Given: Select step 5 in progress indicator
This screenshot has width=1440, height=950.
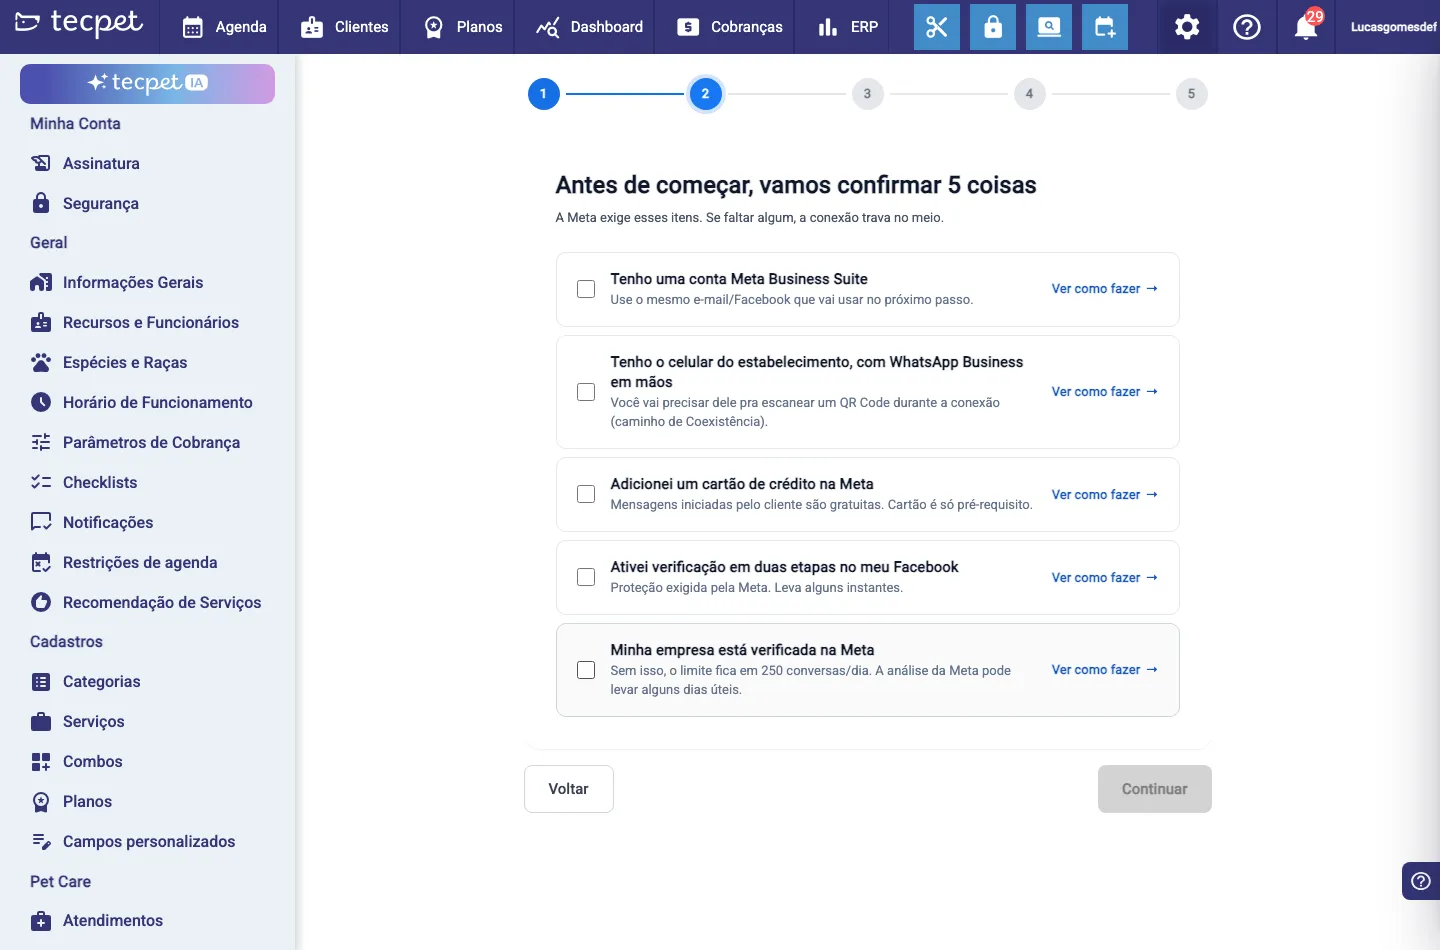Looking at the screenshot, I should click(x=1191, y=94).
